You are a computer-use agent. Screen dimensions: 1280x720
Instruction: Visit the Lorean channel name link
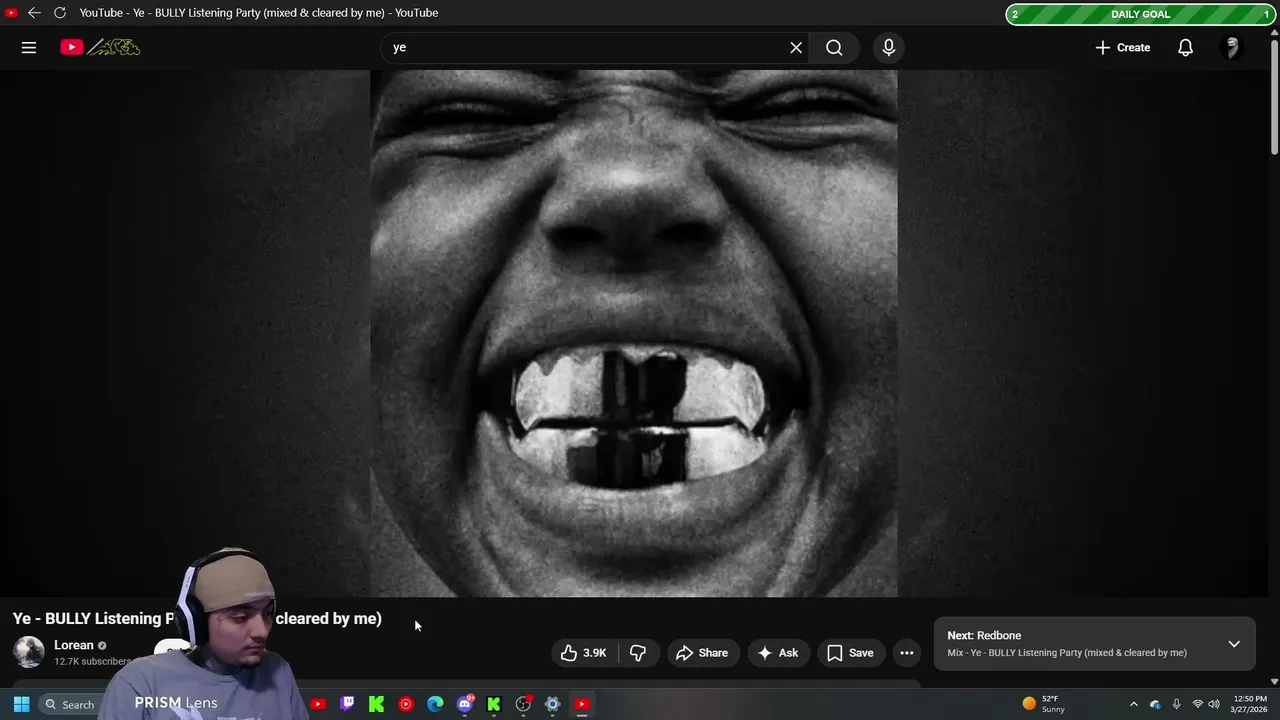click(x=74, y=645)
